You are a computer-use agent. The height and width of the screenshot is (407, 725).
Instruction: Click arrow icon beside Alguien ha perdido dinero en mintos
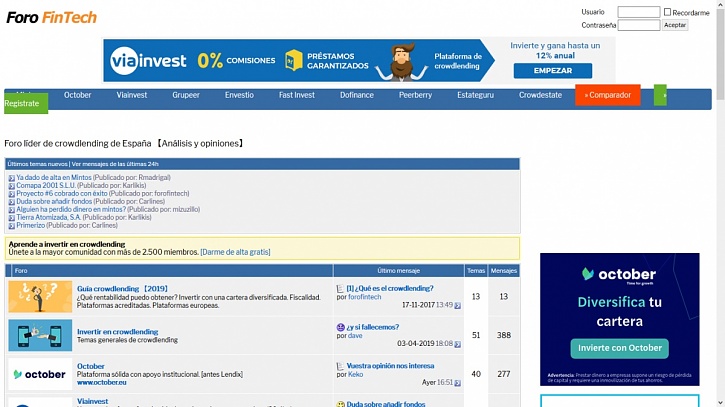[x=12, y=210]
